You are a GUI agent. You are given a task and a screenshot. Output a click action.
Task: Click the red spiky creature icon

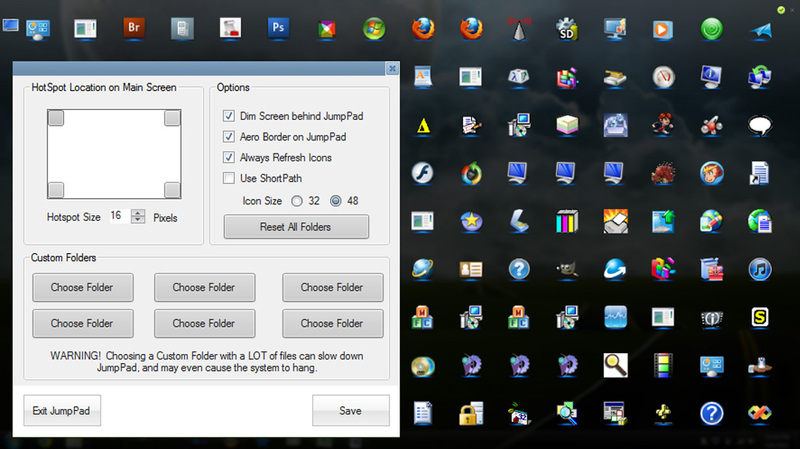663,173
